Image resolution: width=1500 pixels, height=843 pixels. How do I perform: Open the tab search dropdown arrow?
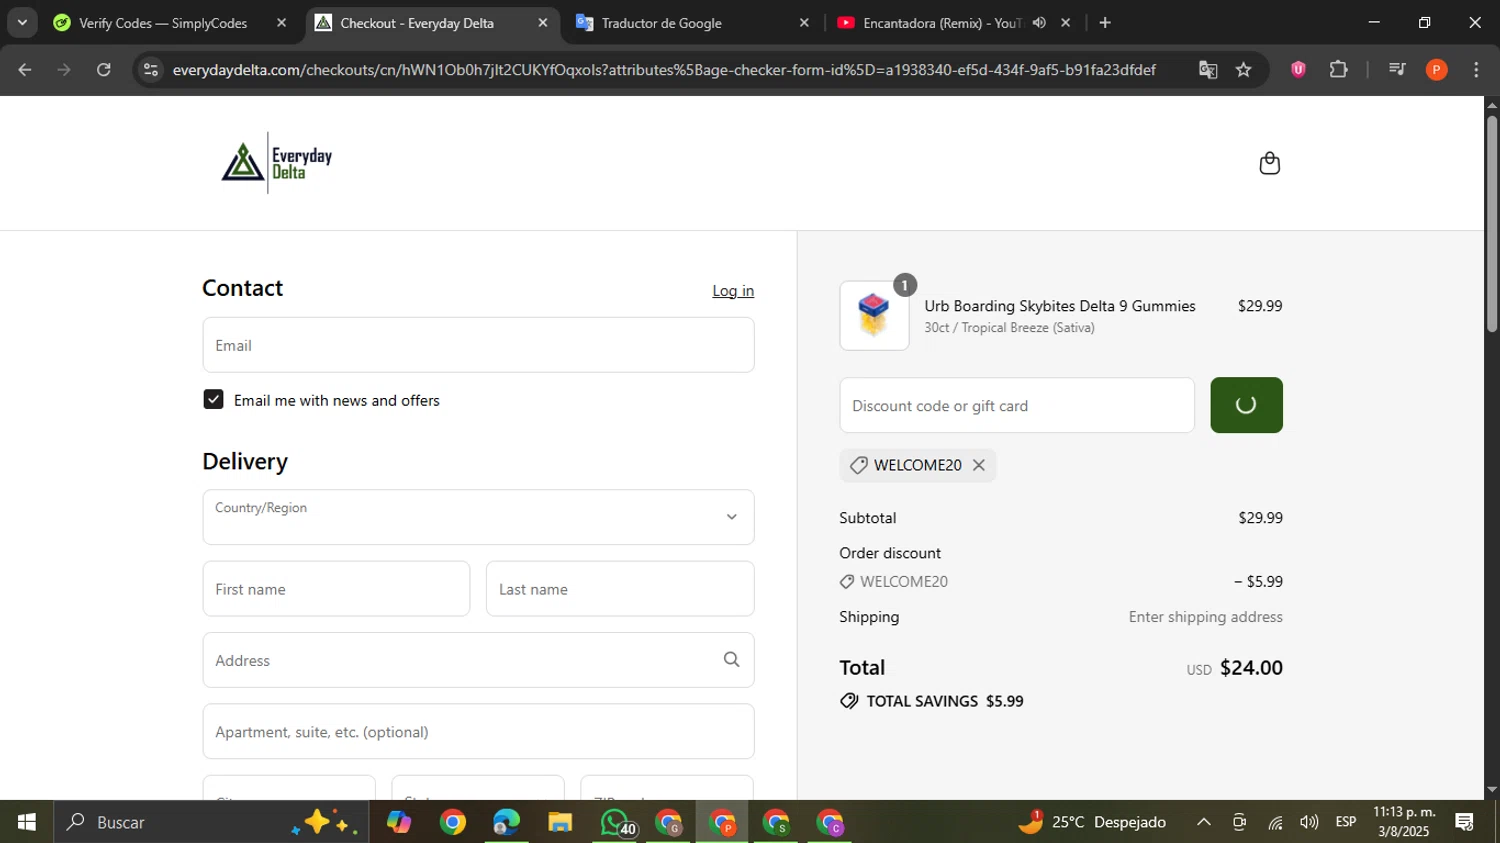point(22,22)
